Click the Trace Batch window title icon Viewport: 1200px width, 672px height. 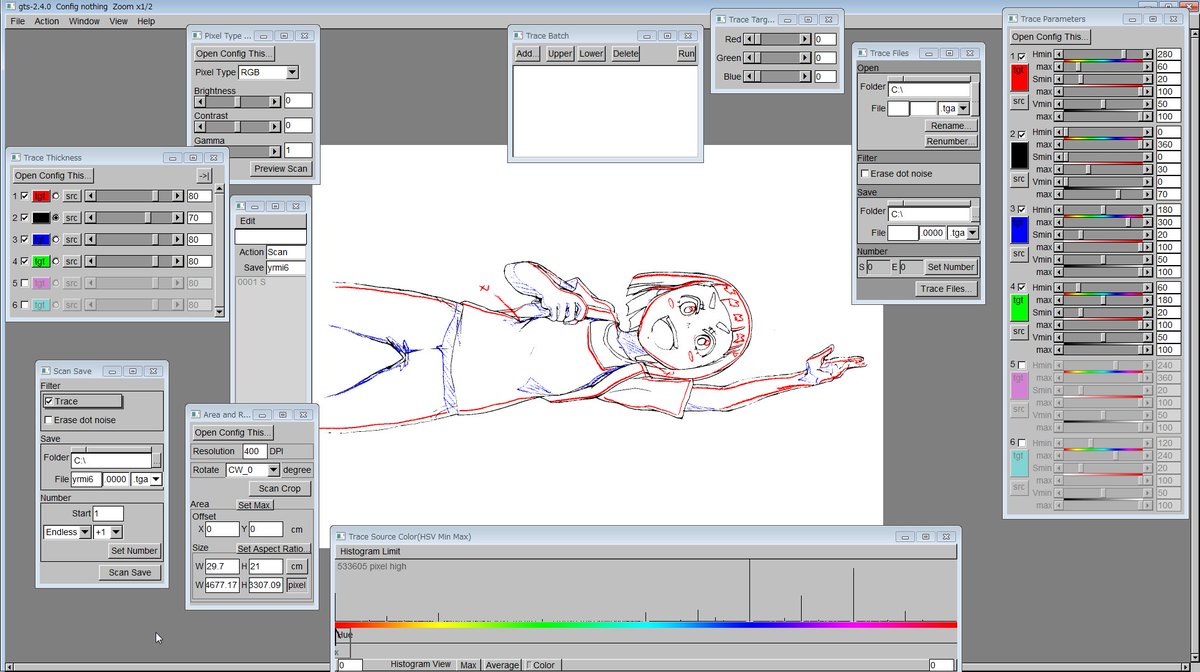pos(517,35)
